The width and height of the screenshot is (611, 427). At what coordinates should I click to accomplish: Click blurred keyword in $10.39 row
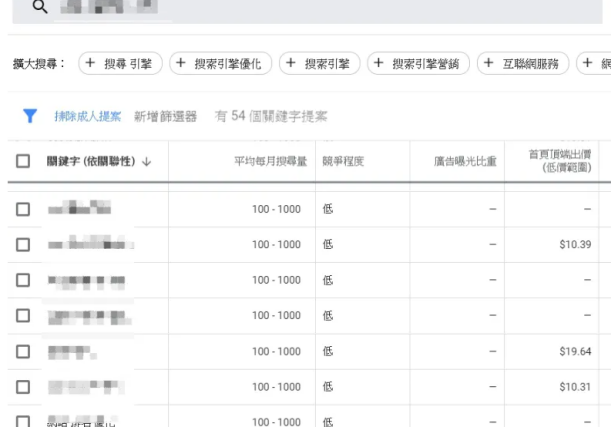pos(91,242)
